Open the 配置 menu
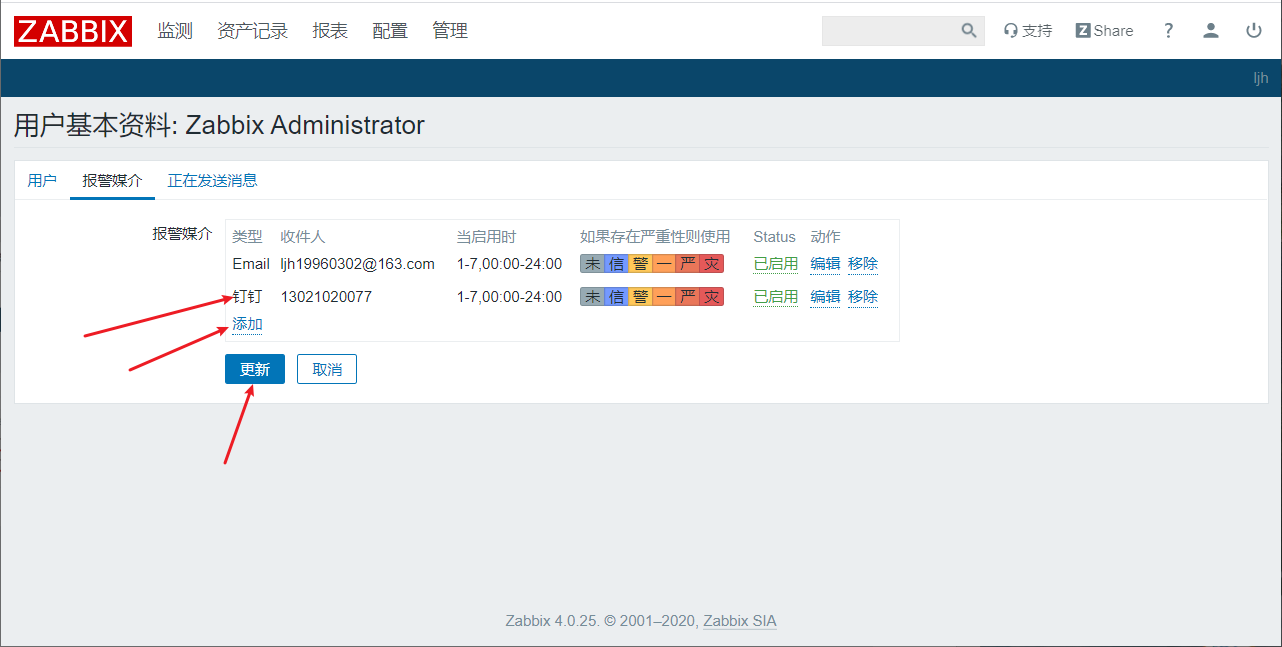Viewport: 1282px width, 647px height. (390, 31)
